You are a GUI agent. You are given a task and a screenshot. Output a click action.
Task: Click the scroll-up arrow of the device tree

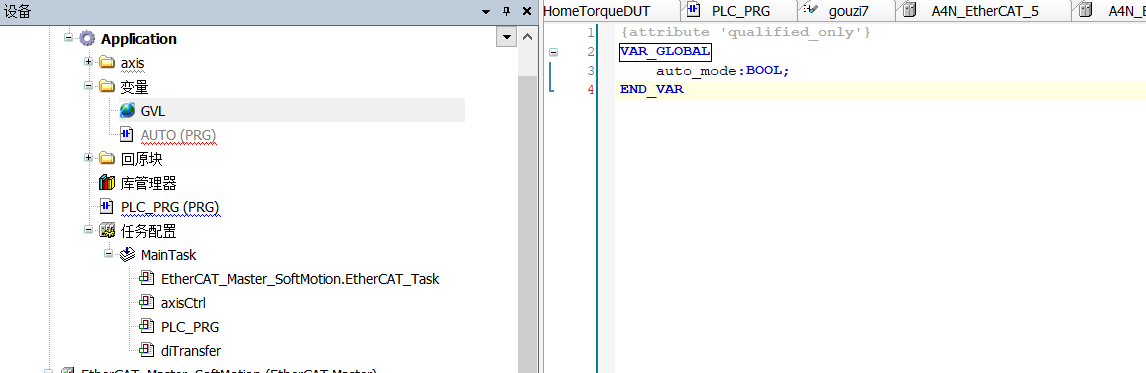pos(528,37)
